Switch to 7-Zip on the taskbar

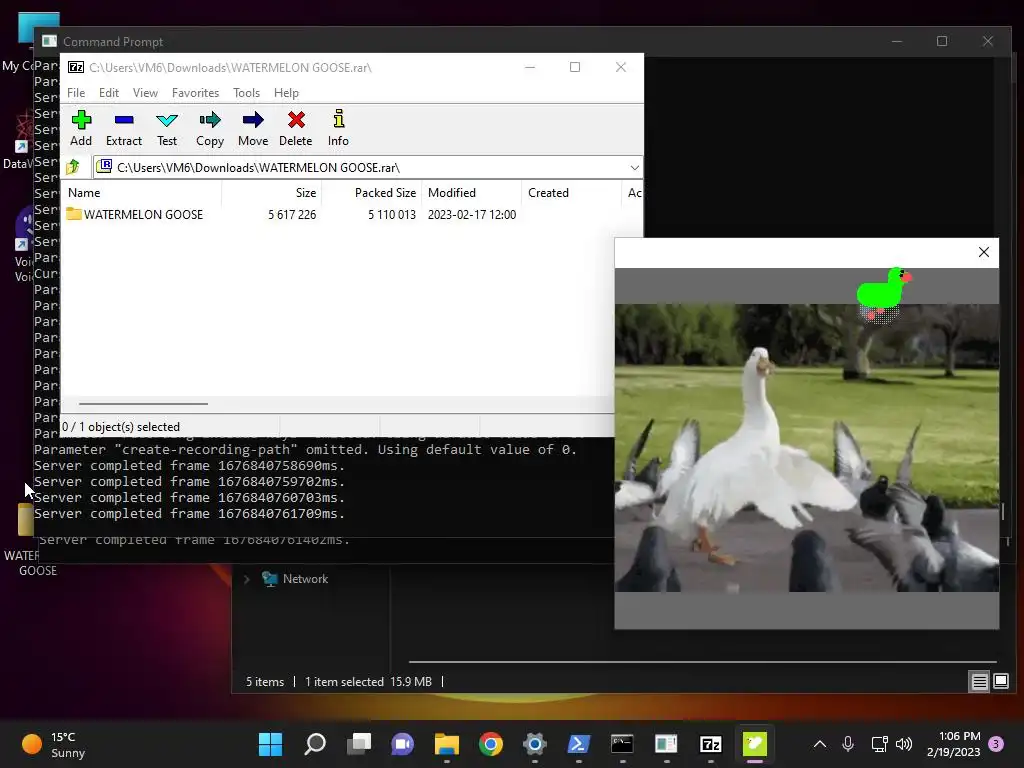(x=711, y=744)
